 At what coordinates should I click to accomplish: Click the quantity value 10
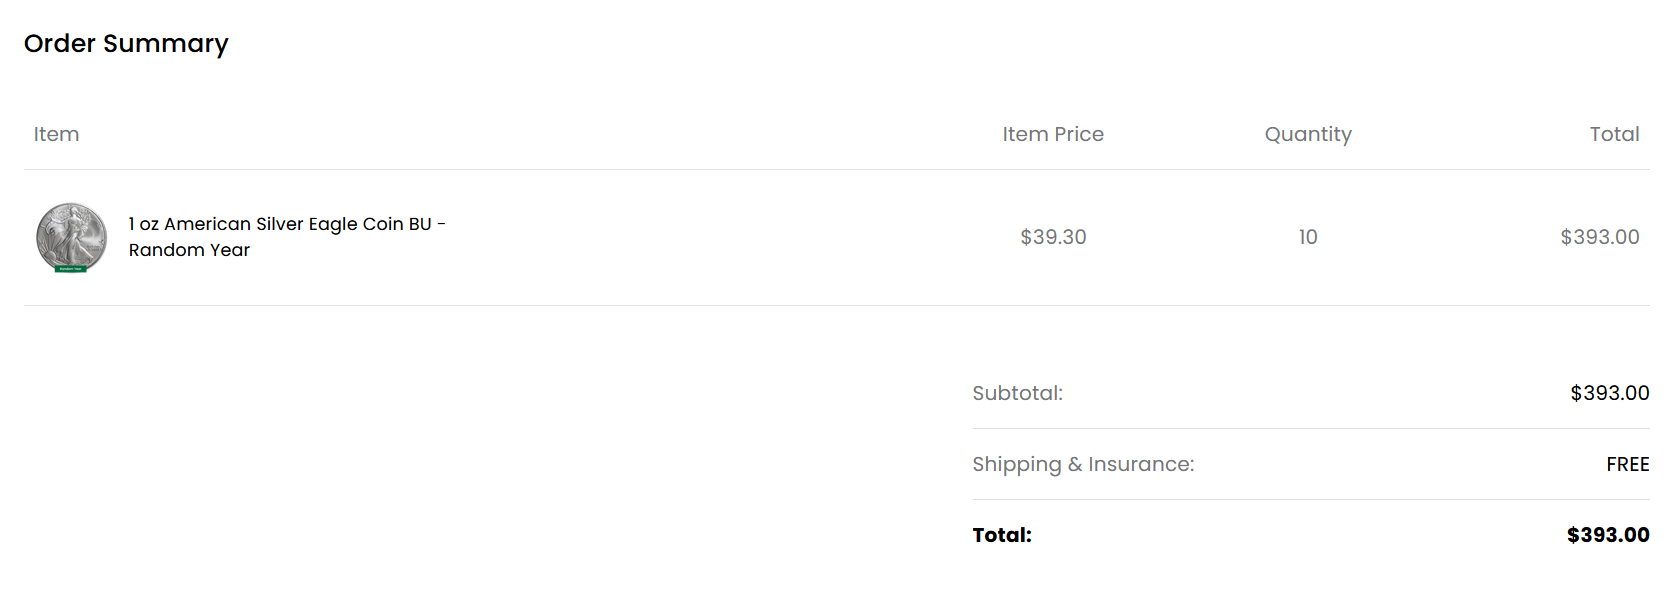(1308, 237)
